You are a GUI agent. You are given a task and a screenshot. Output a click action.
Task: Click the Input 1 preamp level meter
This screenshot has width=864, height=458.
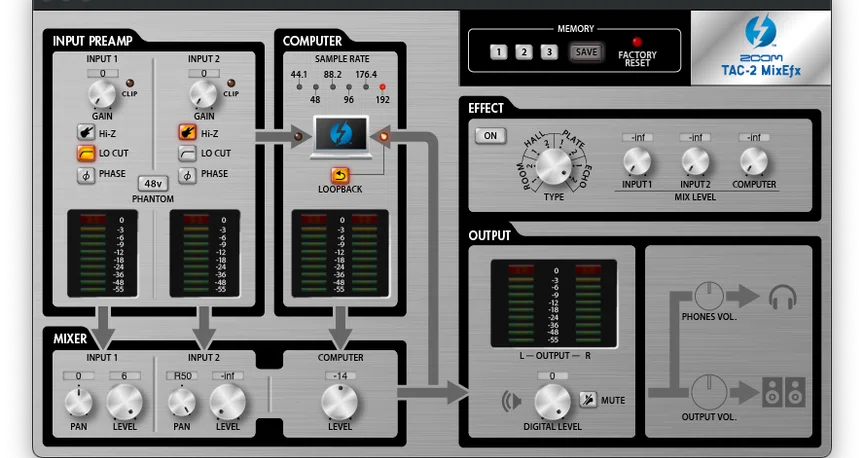coord(102,254)
